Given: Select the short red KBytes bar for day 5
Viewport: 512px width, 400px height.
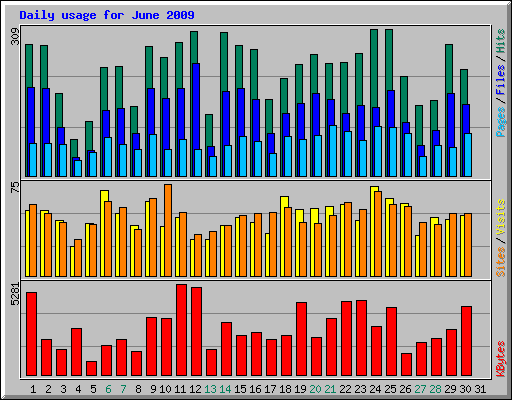Looking at the screenshot, I should [x=91, y=368].
